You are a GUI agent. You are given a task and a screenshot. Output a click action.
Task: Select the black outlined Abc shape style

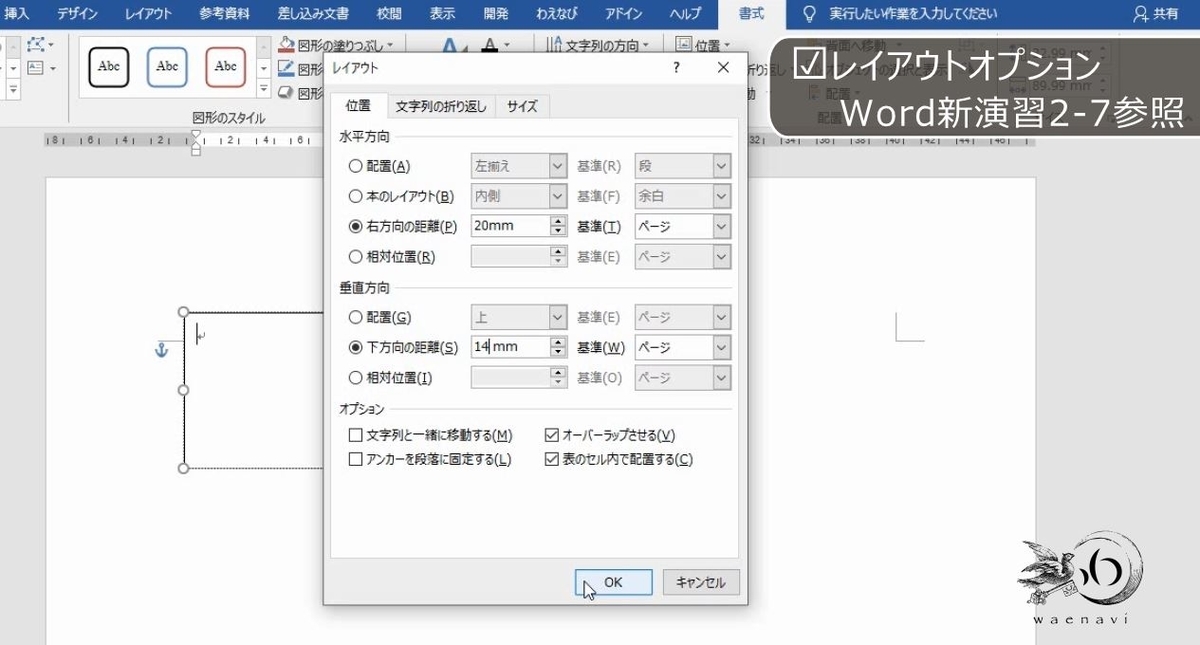coord(109,67)
